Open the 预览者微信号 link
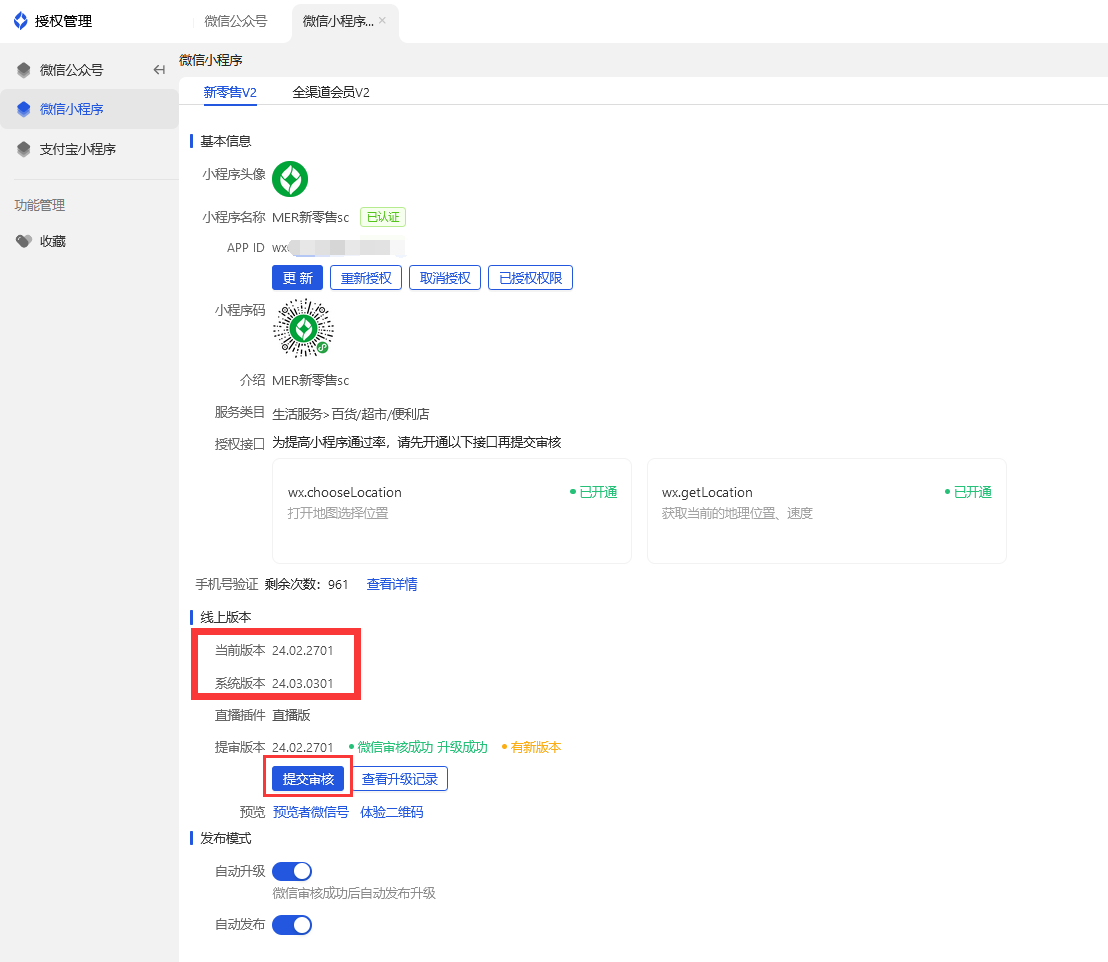1108x962 pixels. (x=311, y=812)
